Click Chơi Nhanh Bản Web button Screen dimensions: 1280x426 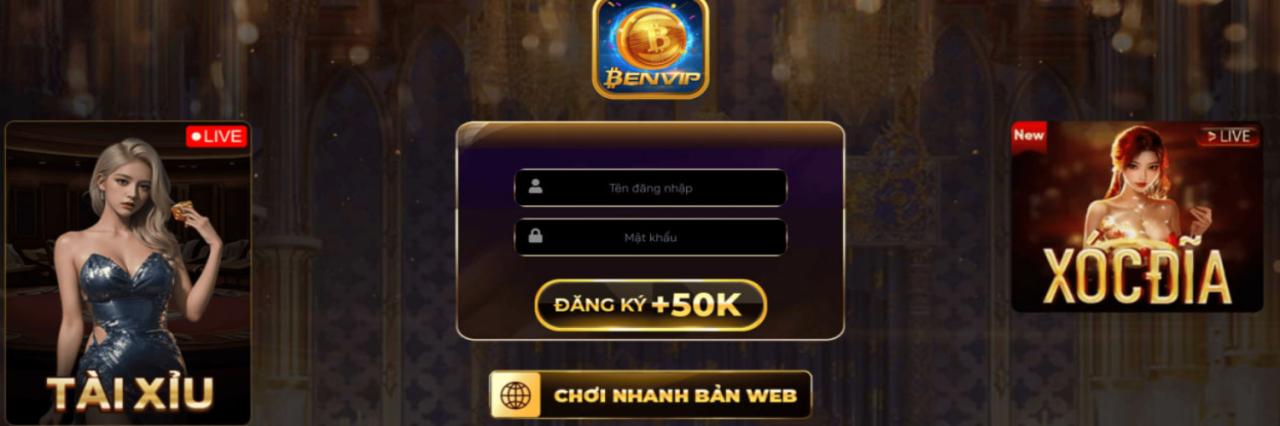(x=651, y=396)
